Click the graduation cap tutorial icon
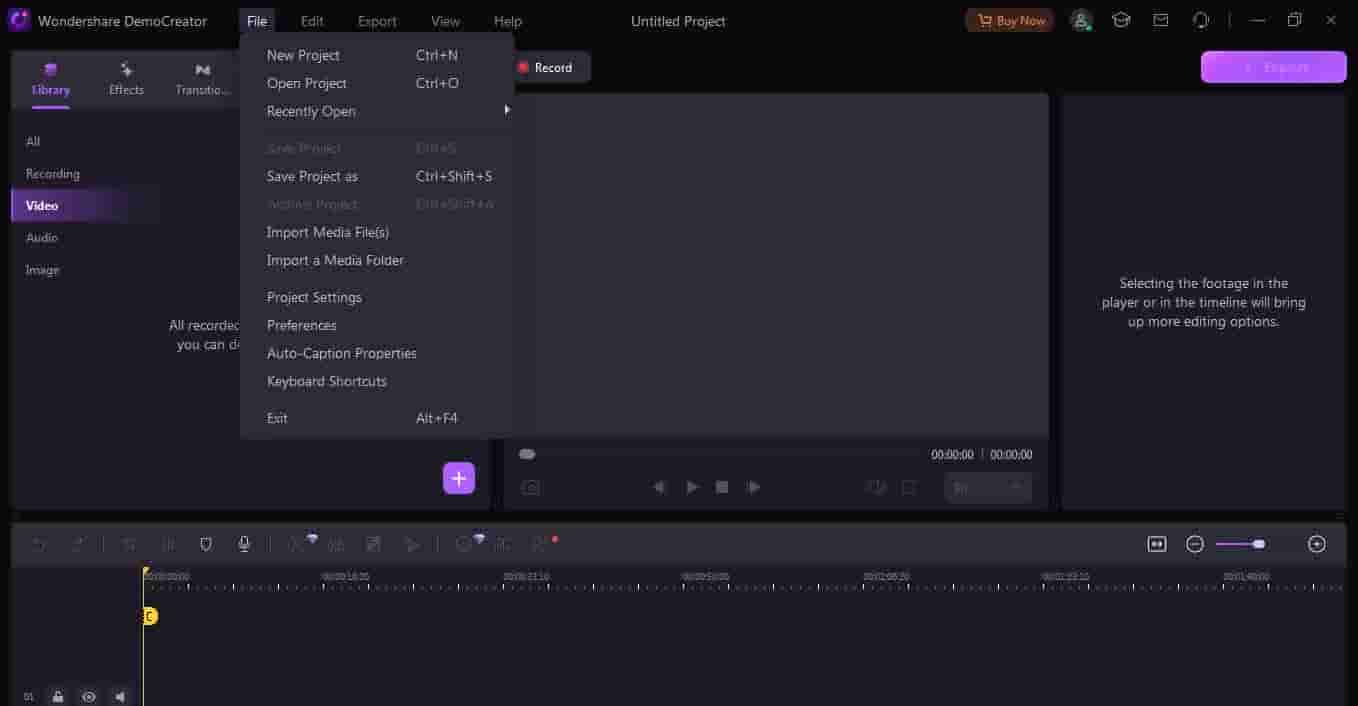Viewport: 1358px width, 706px height. [1121, 20]
